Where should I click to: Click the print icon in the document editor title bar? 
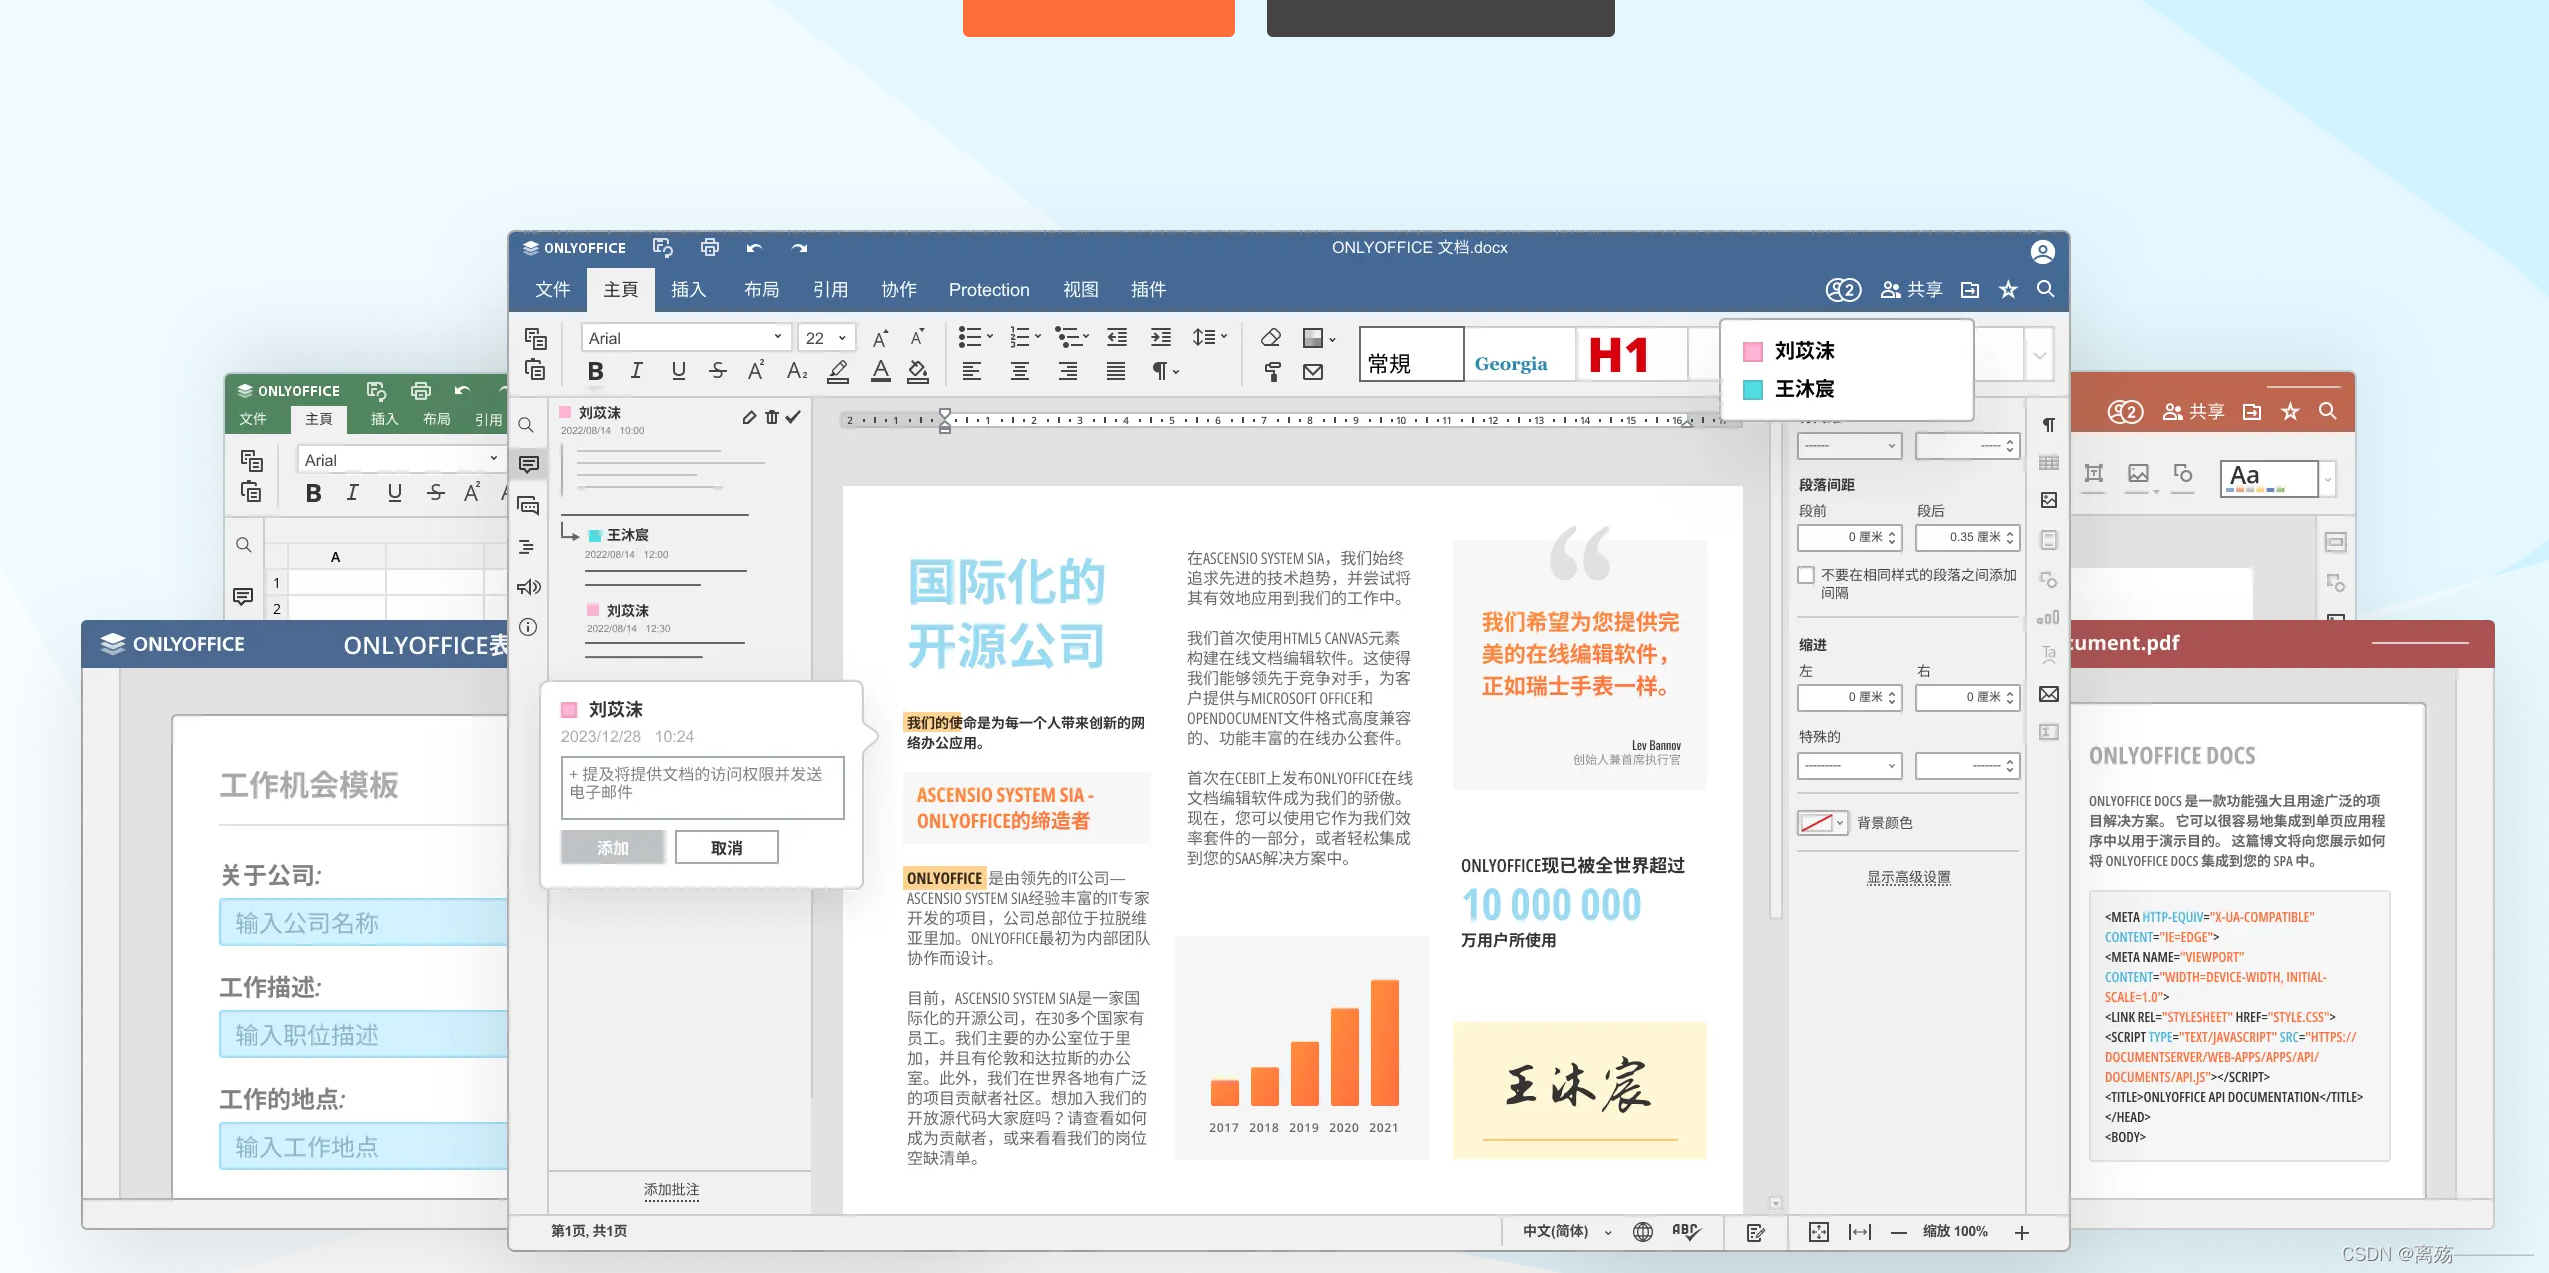710,247
